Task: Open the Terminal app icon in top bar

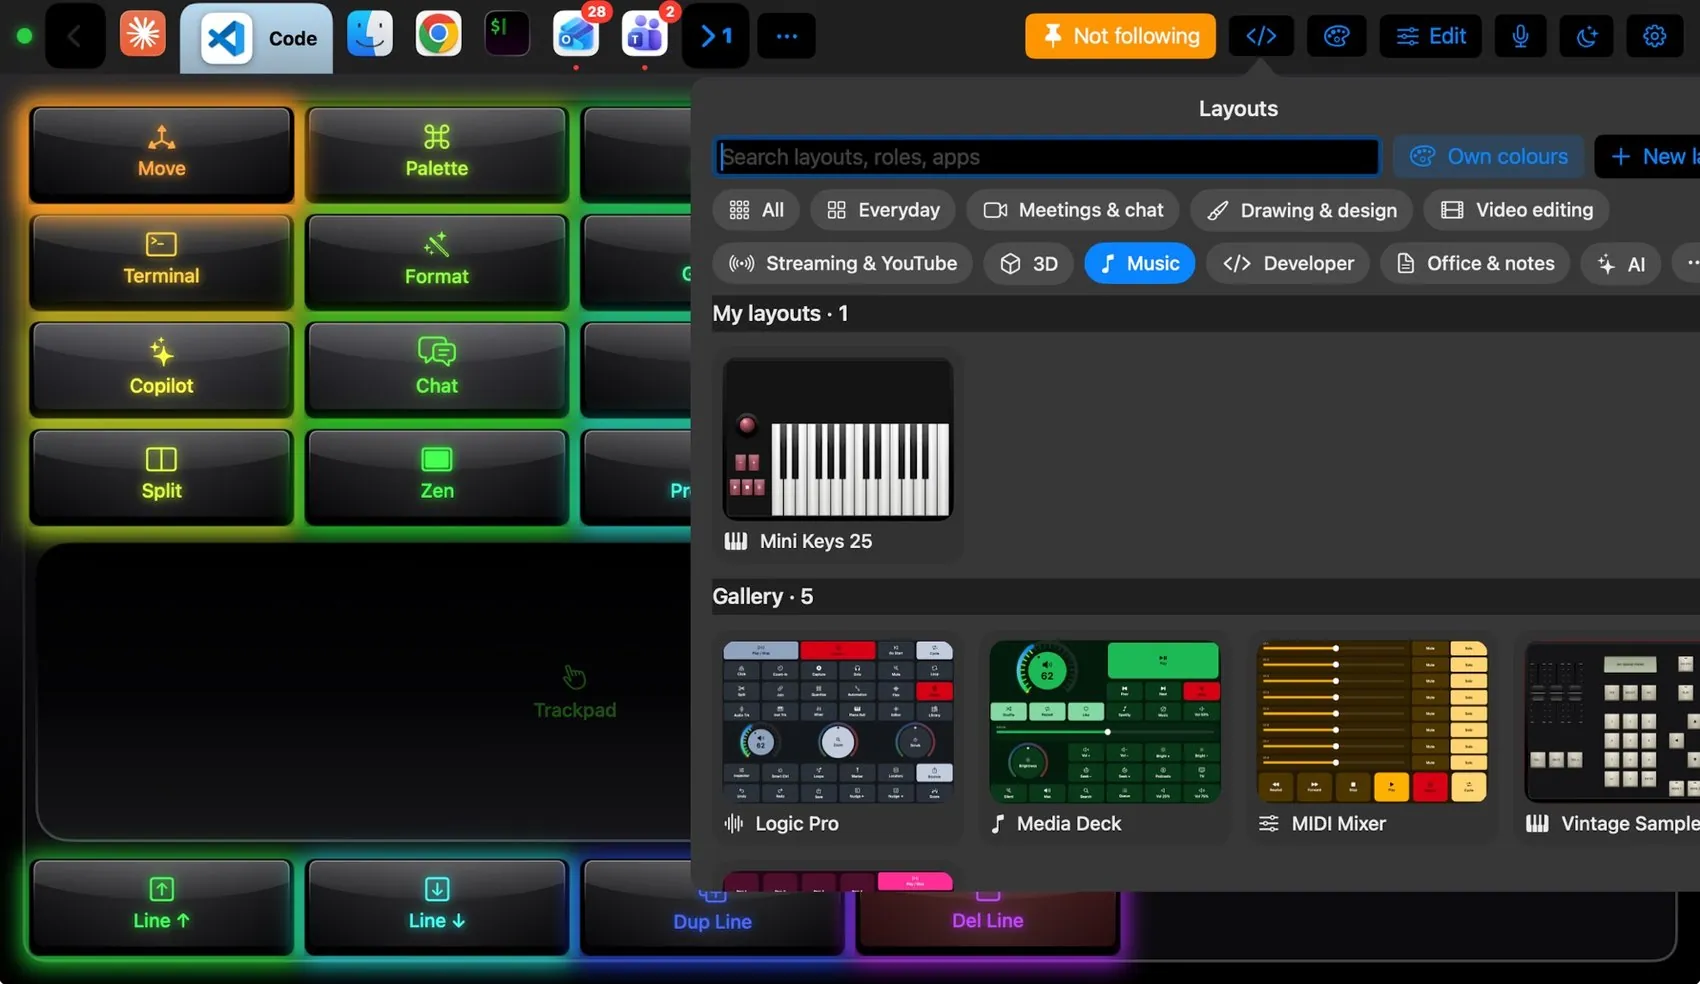Action: pos(506,34)
